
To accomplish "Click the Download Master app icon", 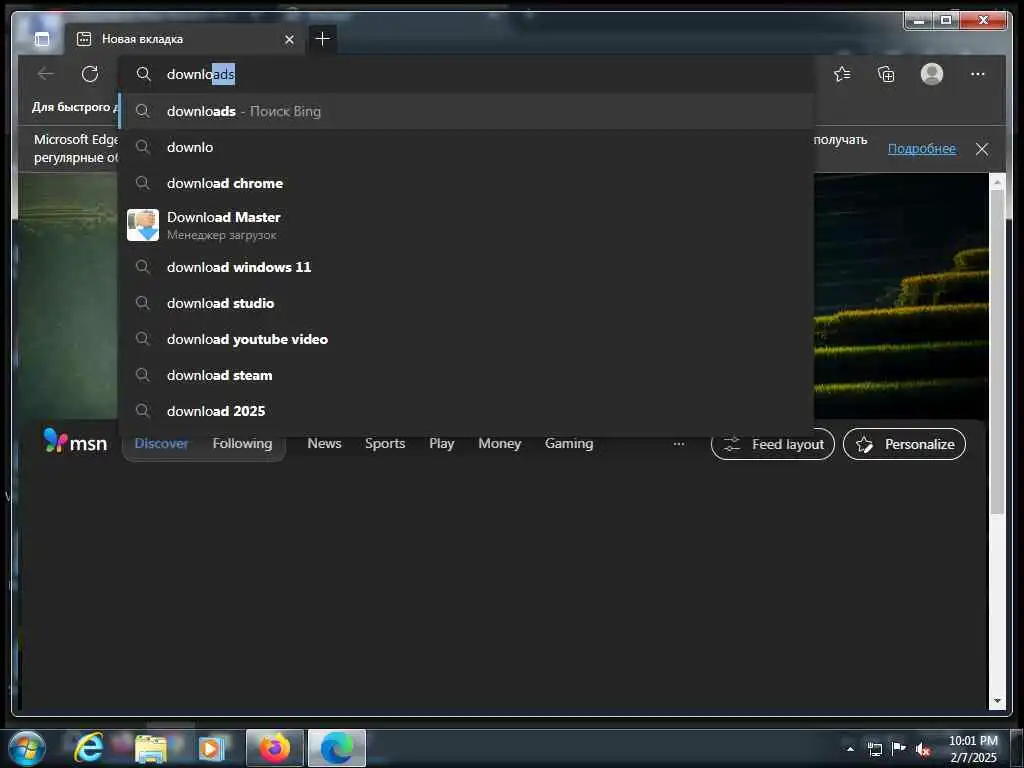I will 142,225.
